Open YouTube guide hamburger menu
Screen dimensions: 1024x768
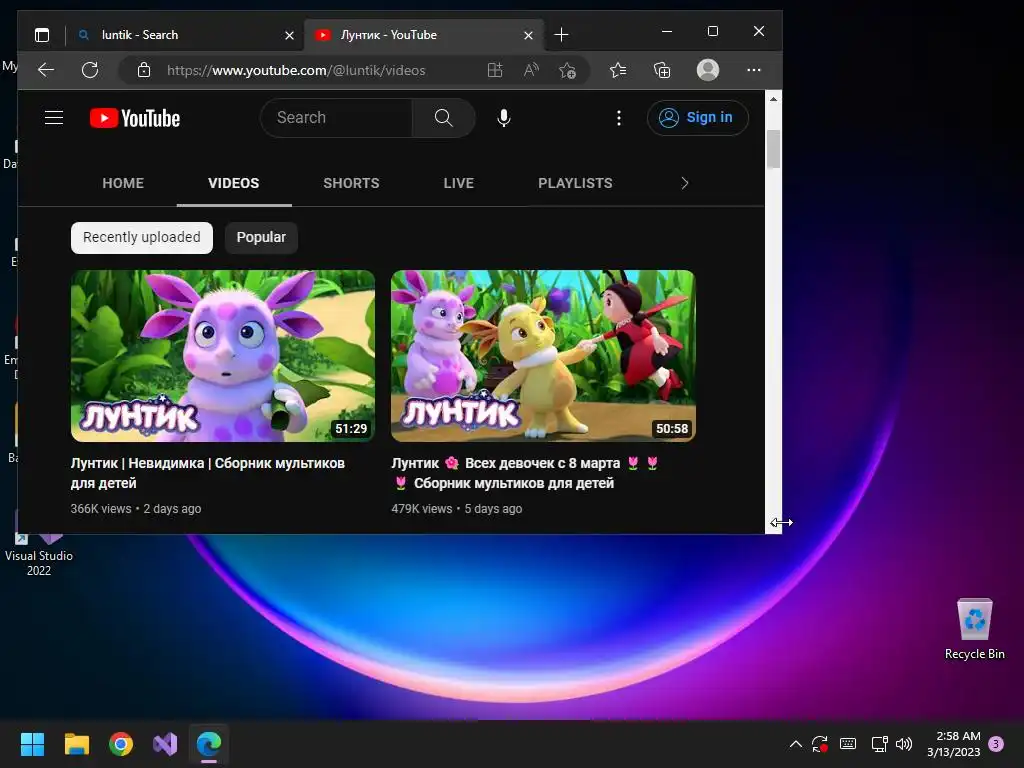(x=54, y=118)
